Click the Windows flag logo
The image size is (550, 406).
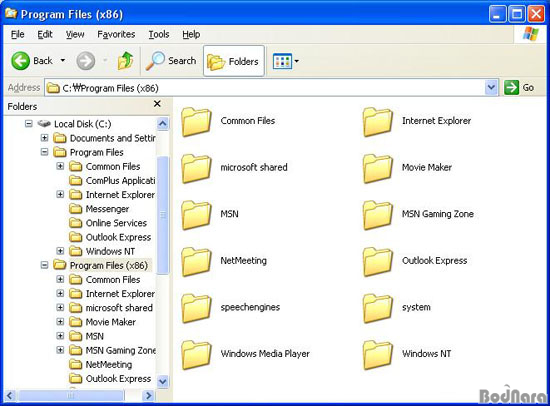click(x=530, y=34)
